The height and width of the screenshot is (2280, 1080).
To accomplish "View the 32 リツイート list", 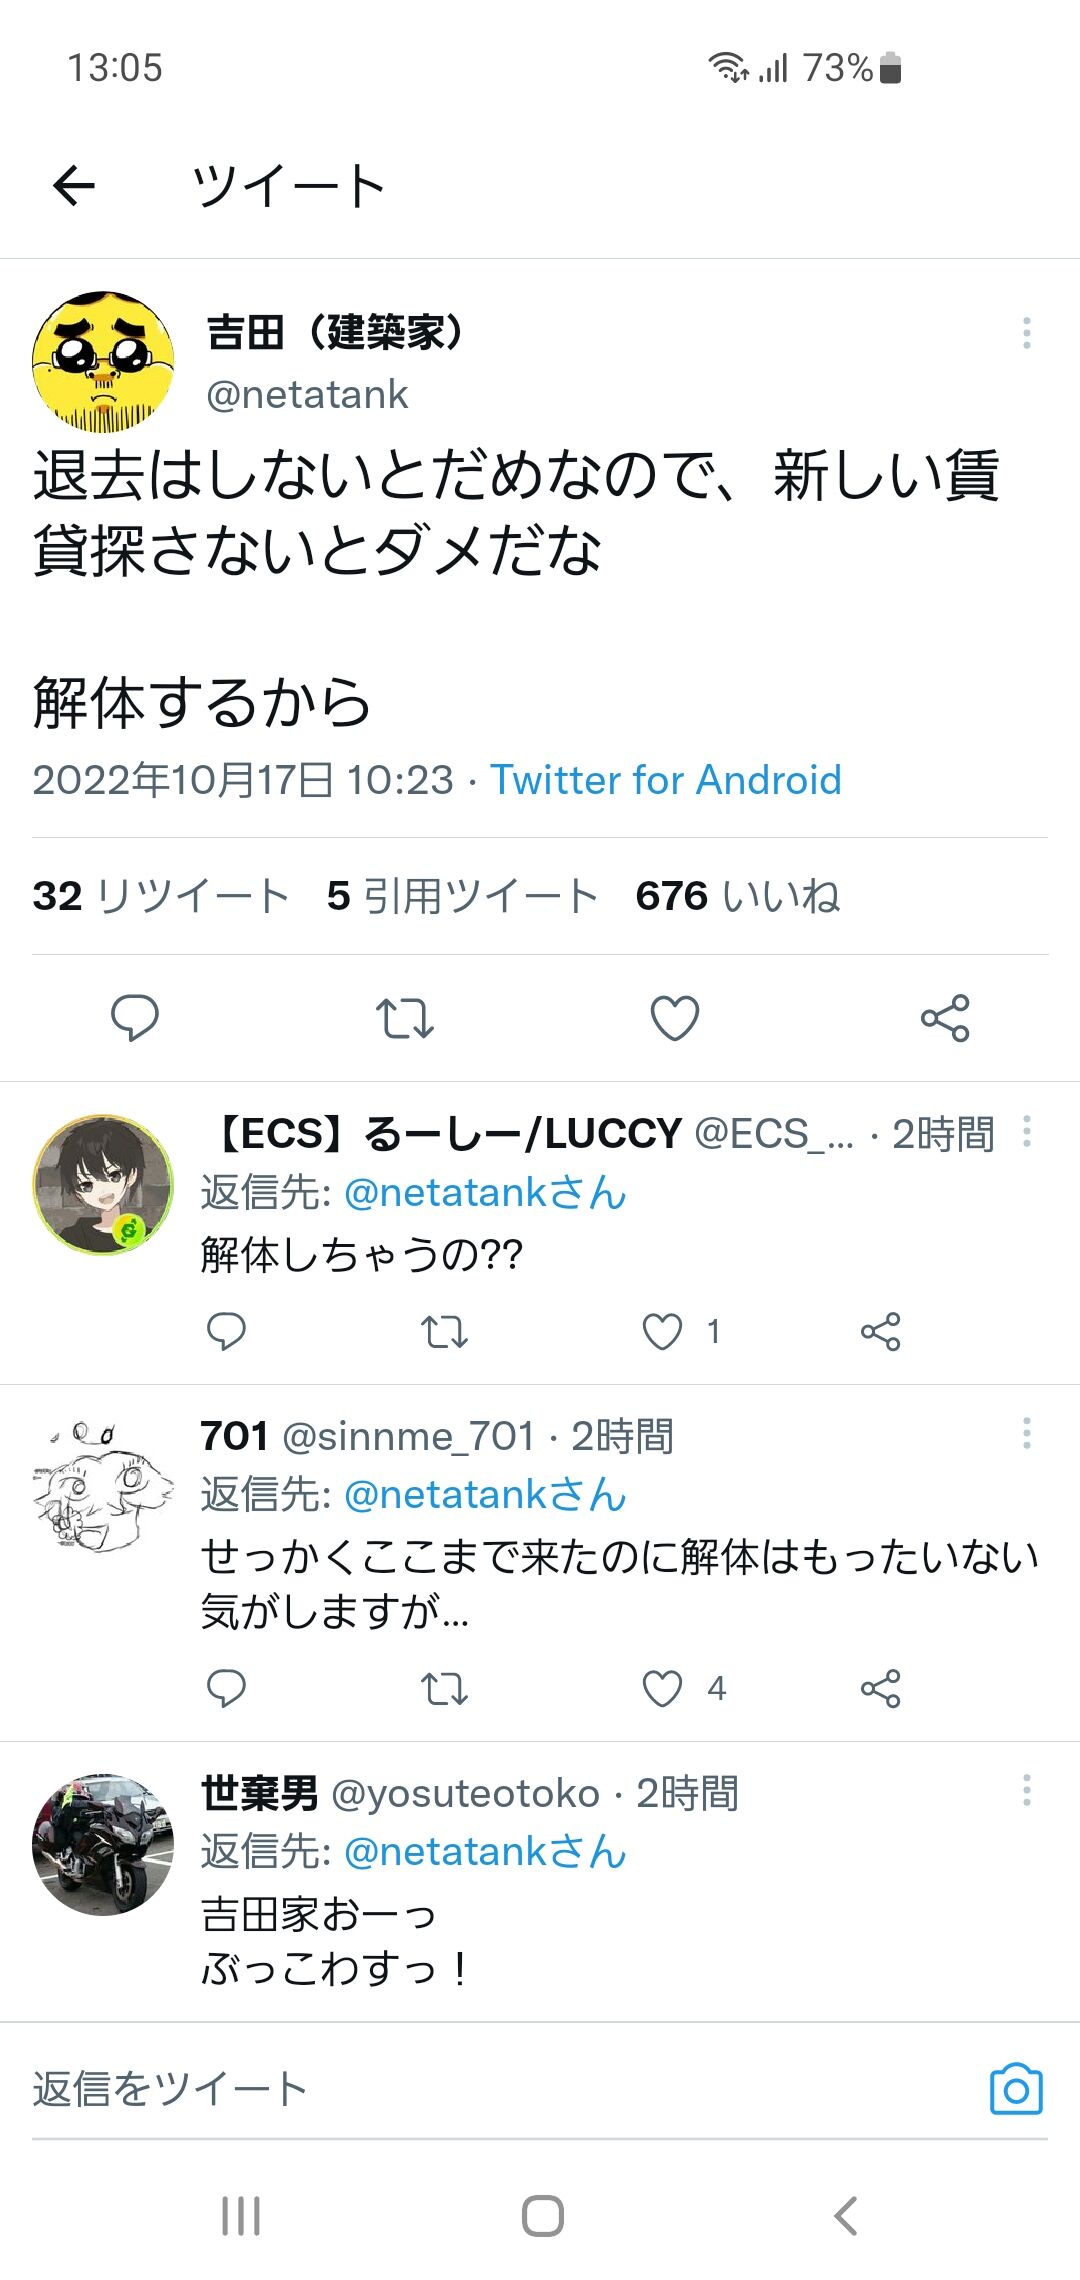I will tap(161, 896).
